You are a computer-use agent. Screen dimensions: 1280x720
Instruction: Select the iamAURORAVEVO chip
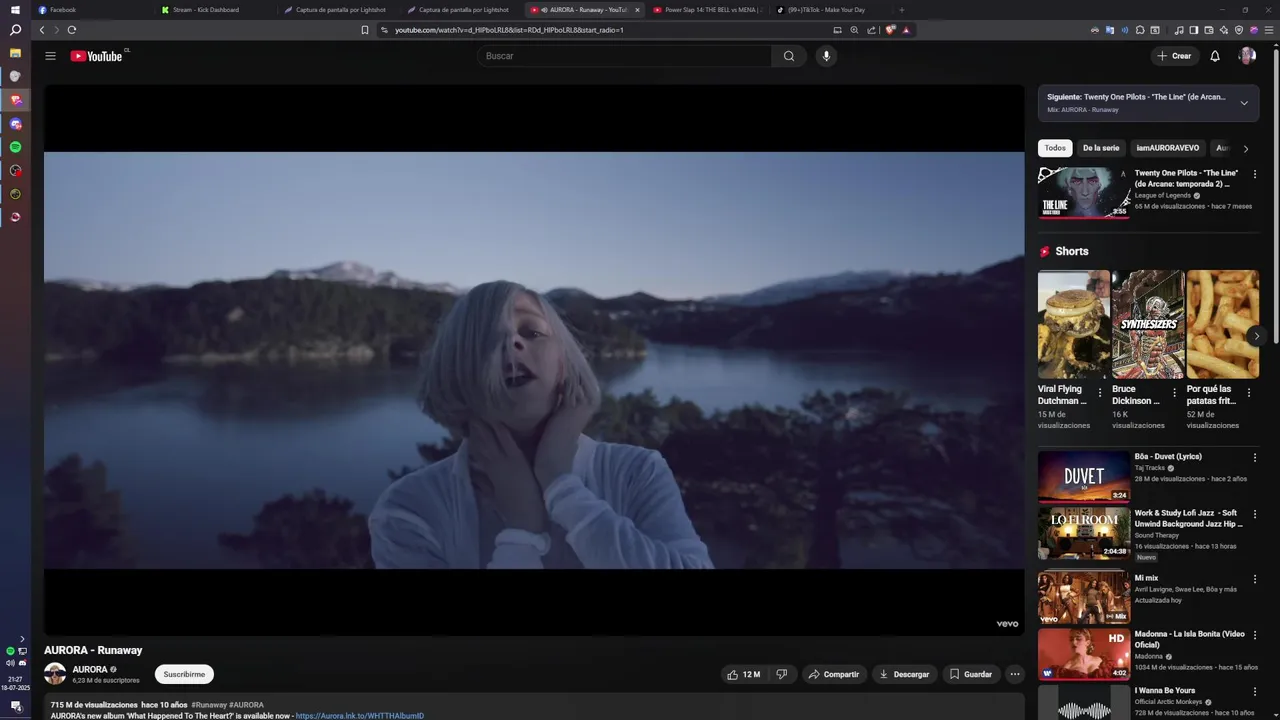coord(1167,148)
